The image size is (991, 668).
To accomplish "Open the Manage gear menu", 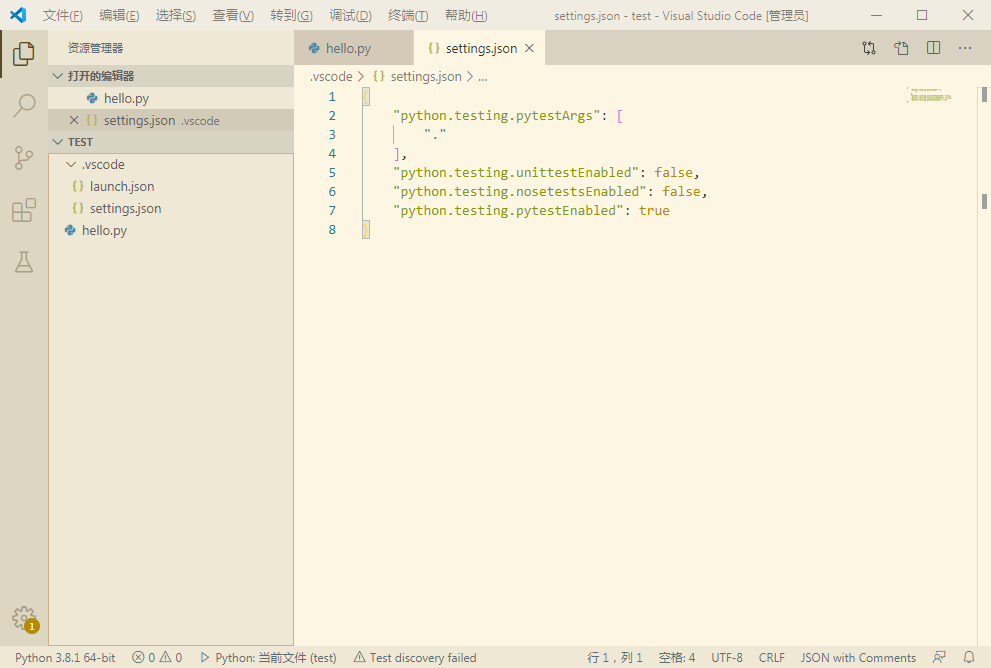I will (x=24, y=618).
